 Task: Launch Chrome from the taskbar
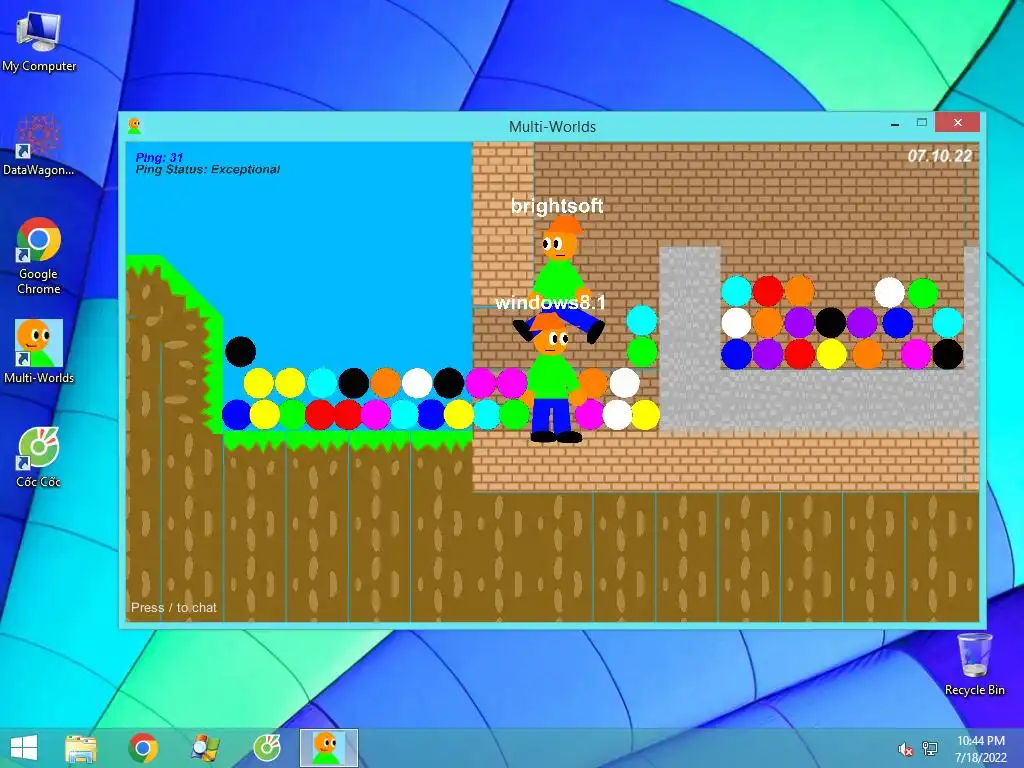tap(143, 748)
